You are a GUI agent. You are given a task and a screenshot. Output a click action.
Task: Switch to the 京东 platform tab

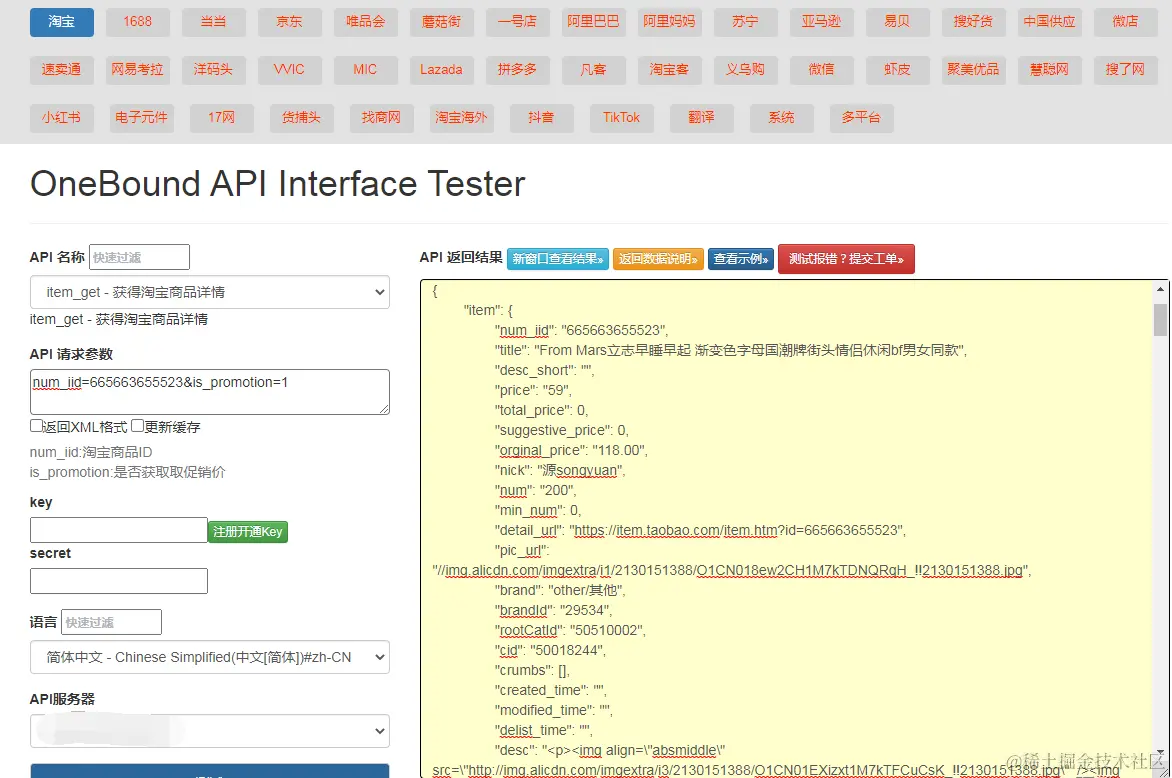(289, 21)
